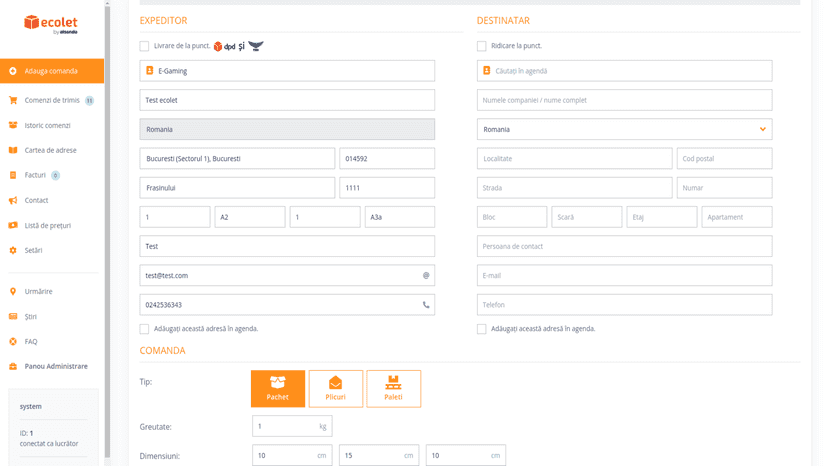Click the sidebar vertical scrollbar
The image size is (828, 466).
pos(107,230)
